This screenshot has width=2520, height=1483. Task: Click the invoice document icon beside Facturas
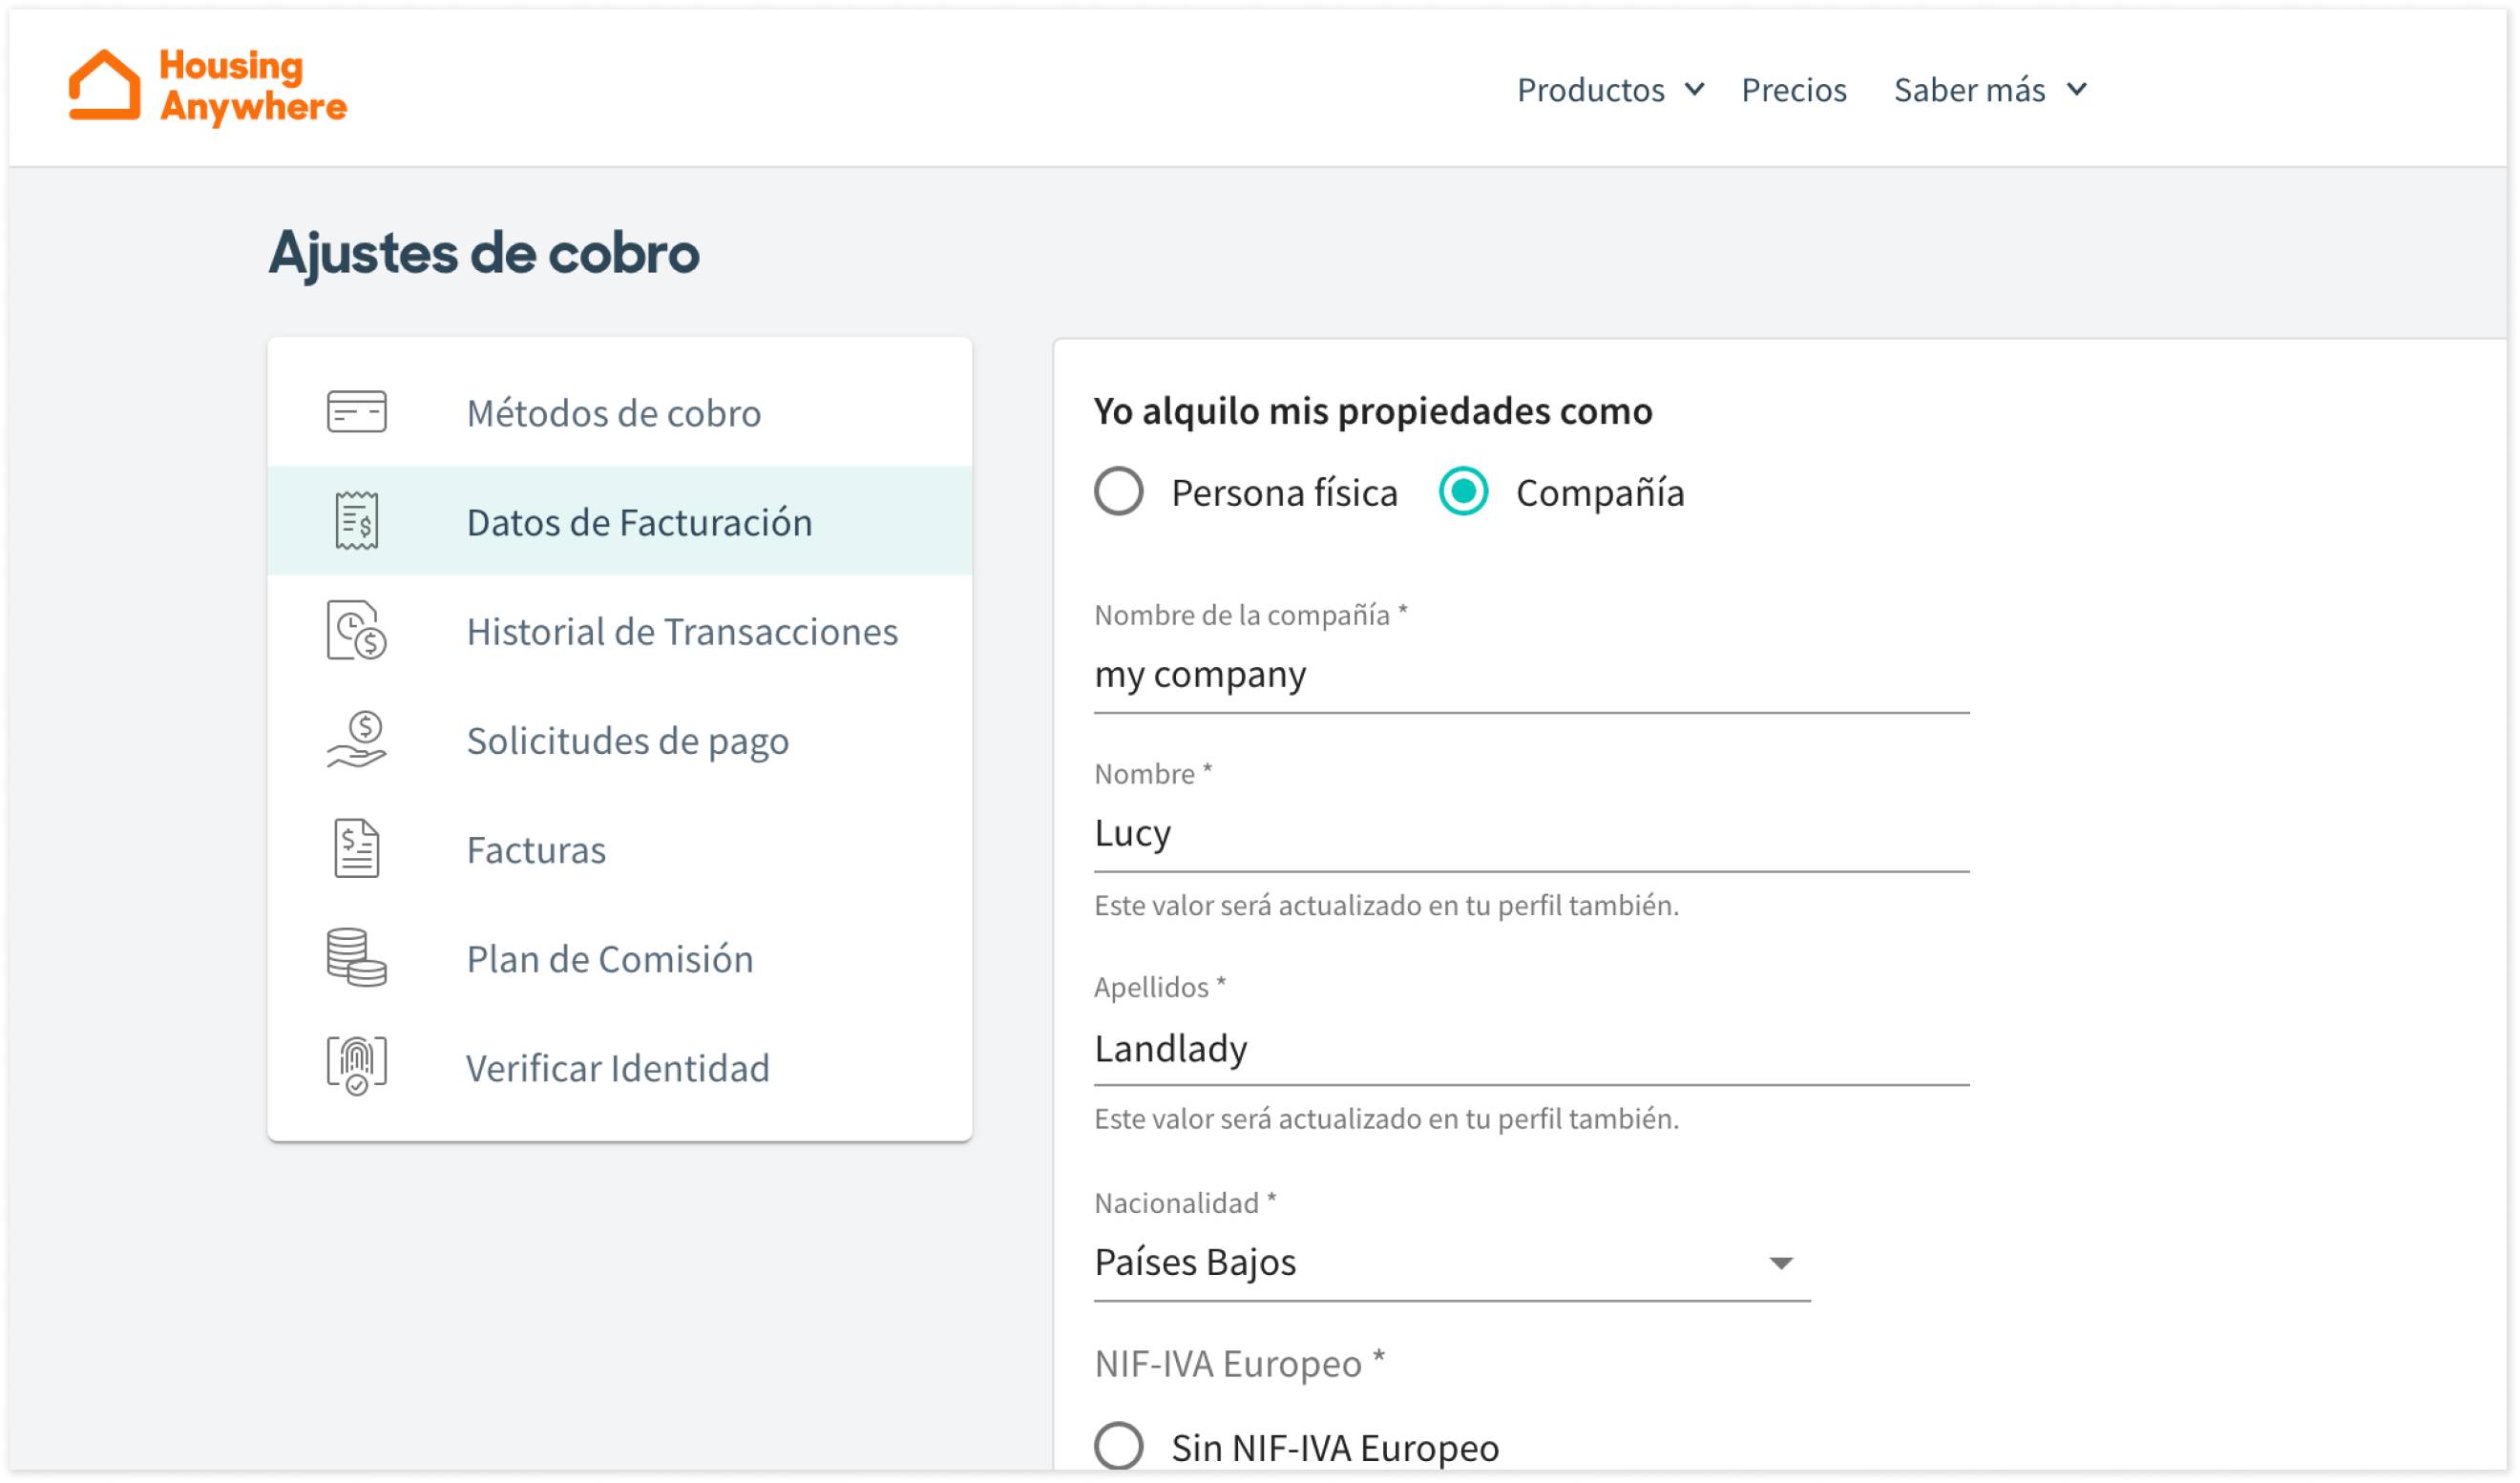(x=356, y=849)
